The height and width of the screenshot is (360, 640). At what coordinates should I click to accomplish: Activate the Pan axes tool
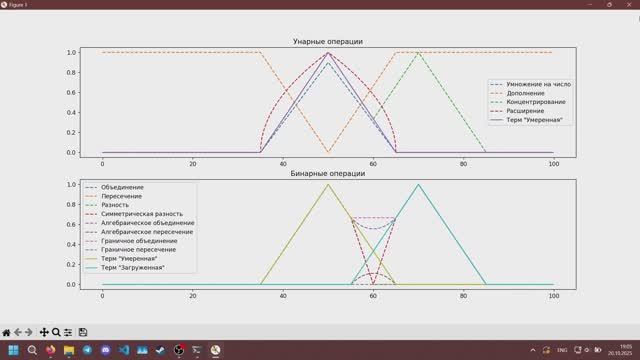click(44, 333)
